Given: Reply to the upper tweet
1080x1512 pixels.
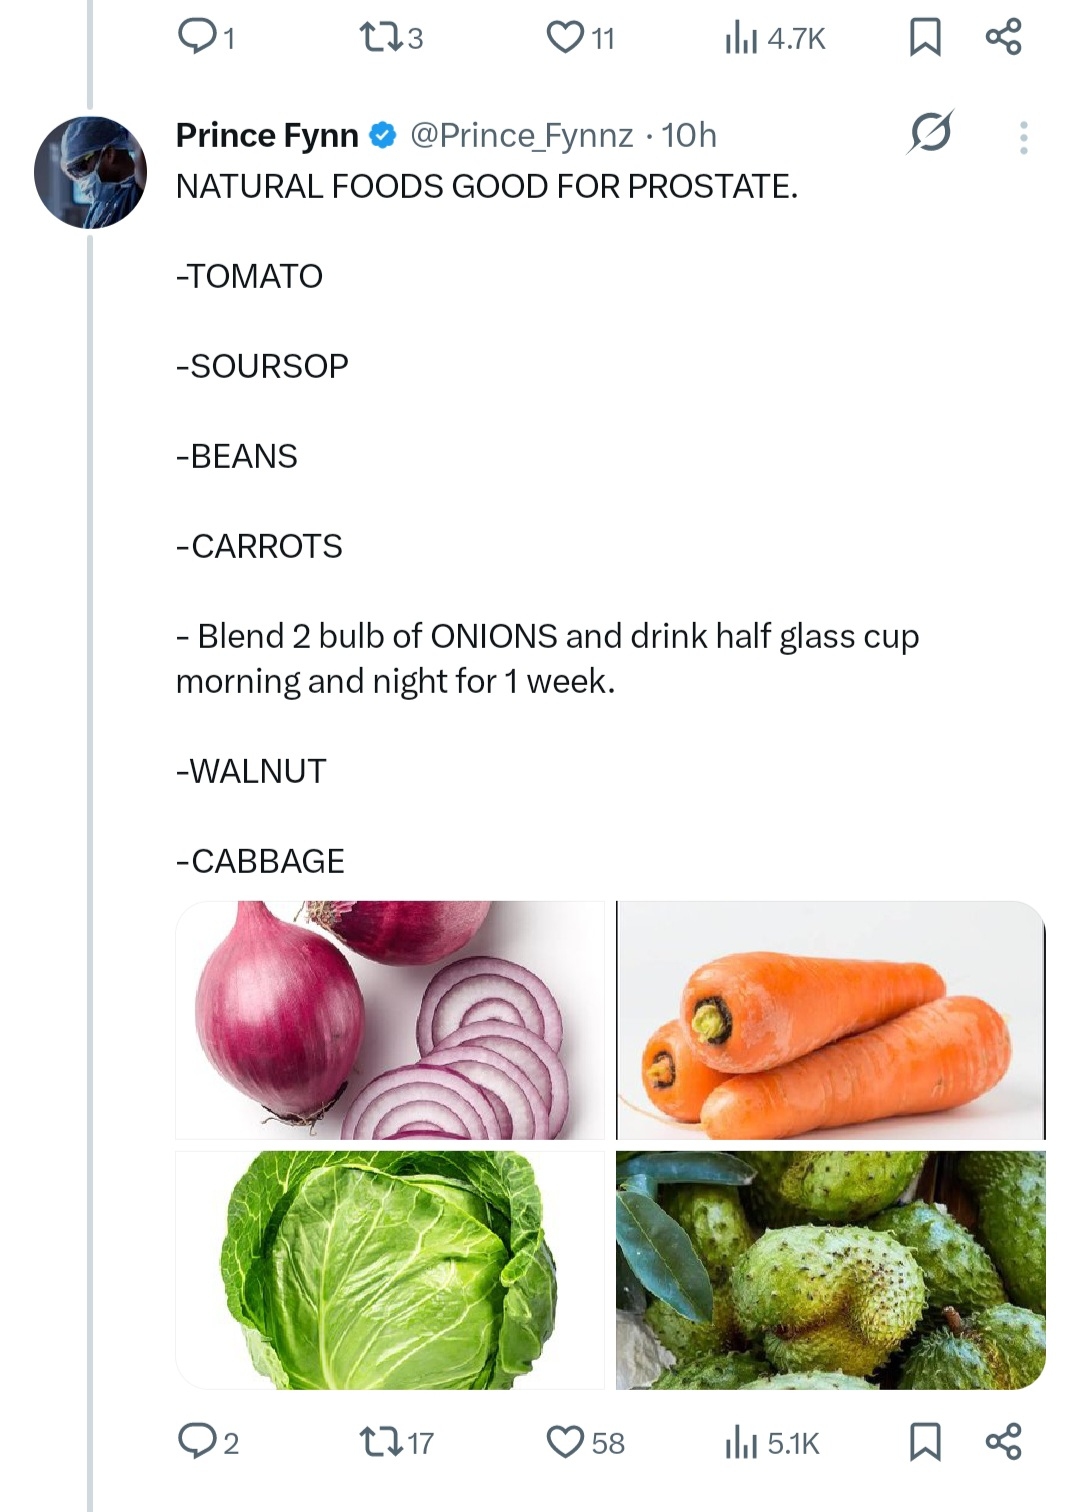Looking at the screenshot, I should (x=196, y=37).
